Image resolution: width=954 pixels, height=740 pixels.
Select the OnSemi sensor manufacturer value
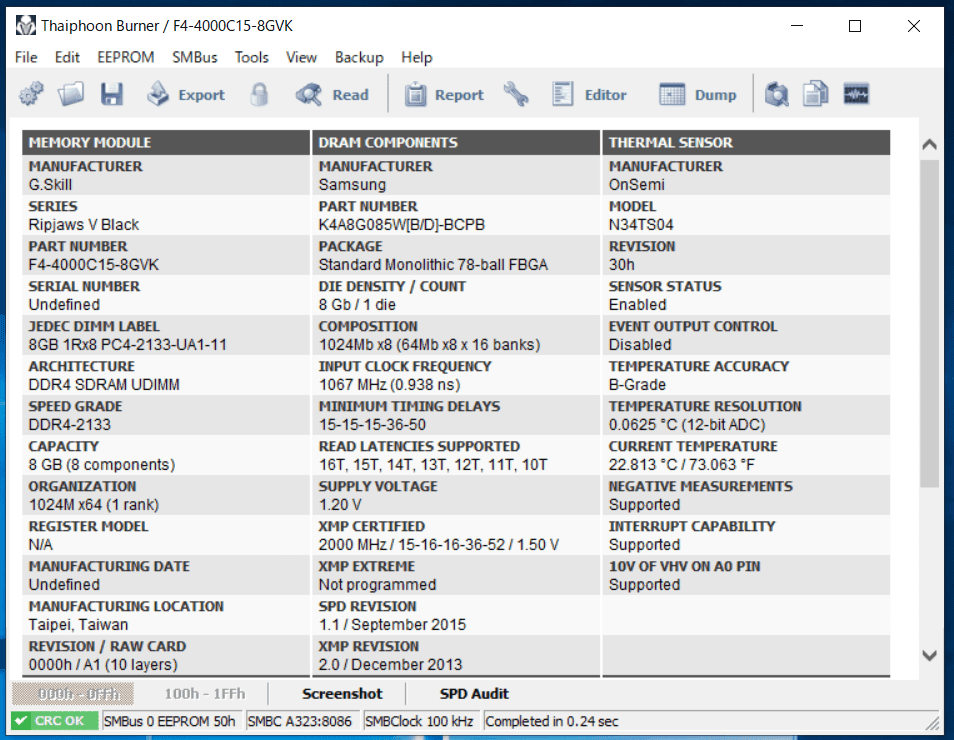pos(636,184)
